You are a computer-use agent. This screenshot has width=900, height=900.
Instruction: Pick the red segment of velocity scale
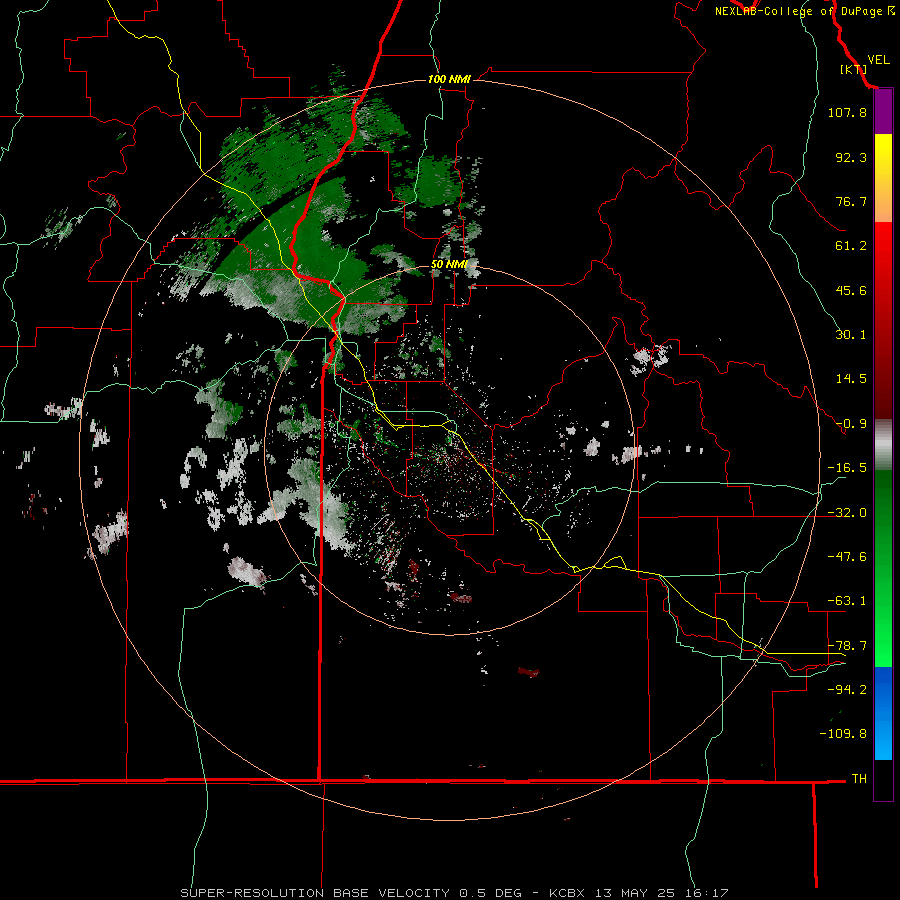point(883,320)
